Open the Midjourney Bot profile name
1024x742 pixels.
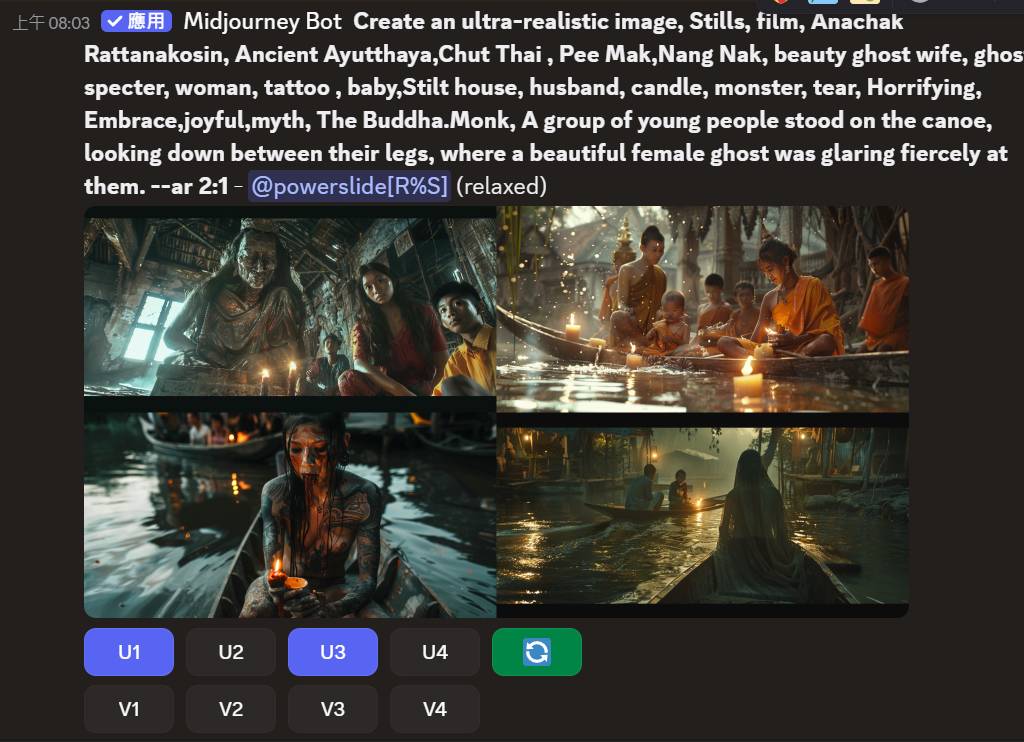point(263,22)
